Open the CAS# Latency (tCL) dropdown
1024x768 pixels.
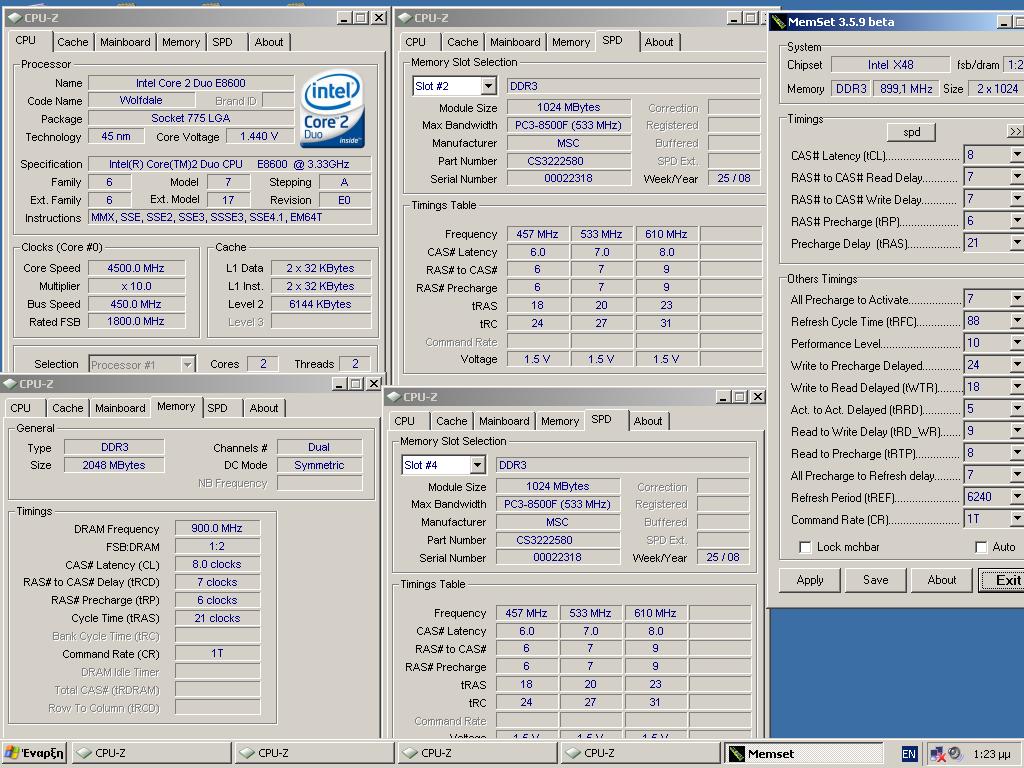pos(1017,155)
